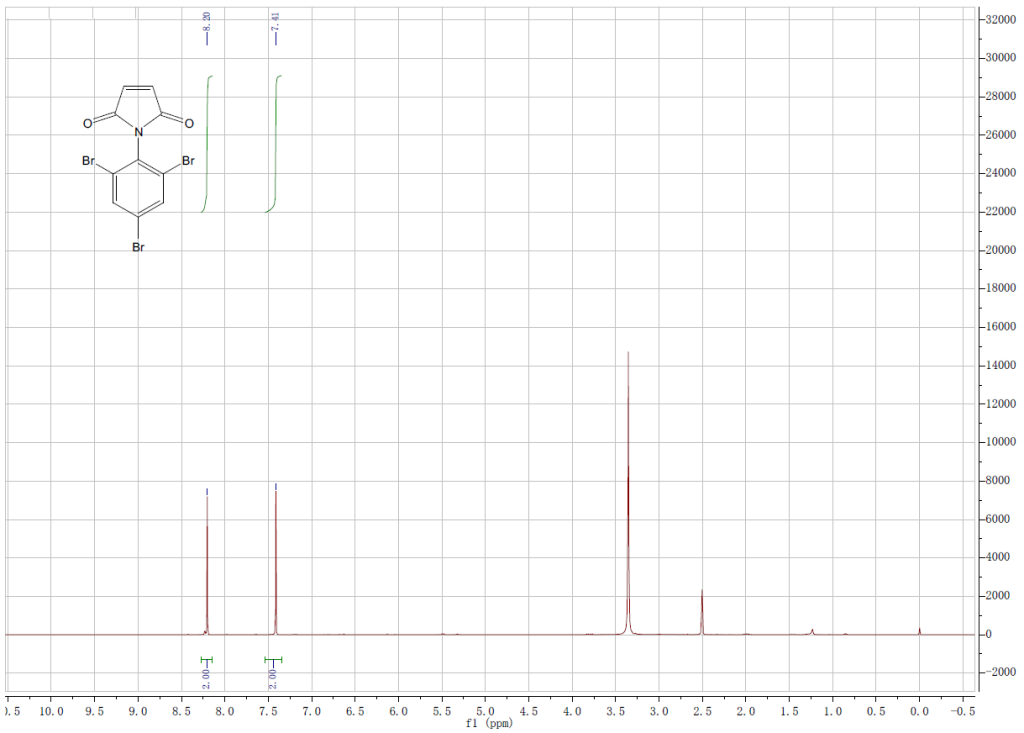Click the N atom in the structure

coord(137,131)
